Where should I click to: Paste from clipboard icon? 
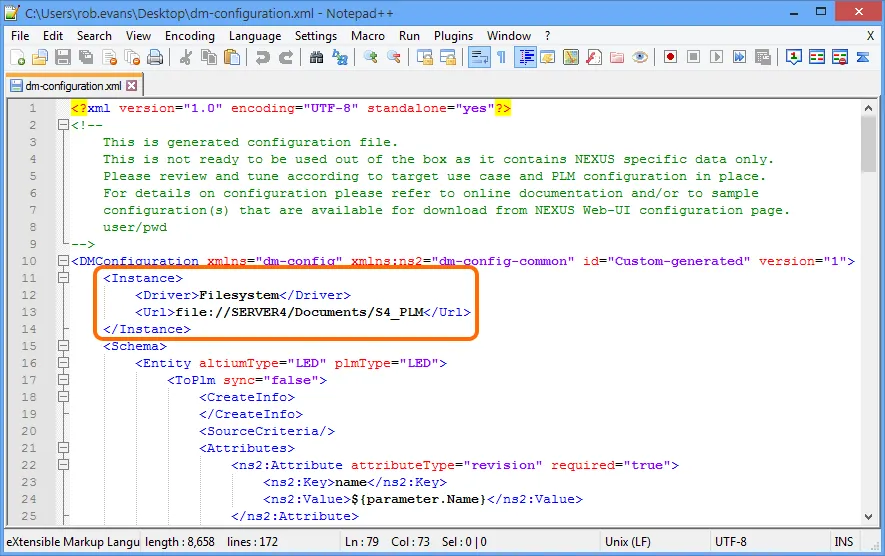pos(232,57)
